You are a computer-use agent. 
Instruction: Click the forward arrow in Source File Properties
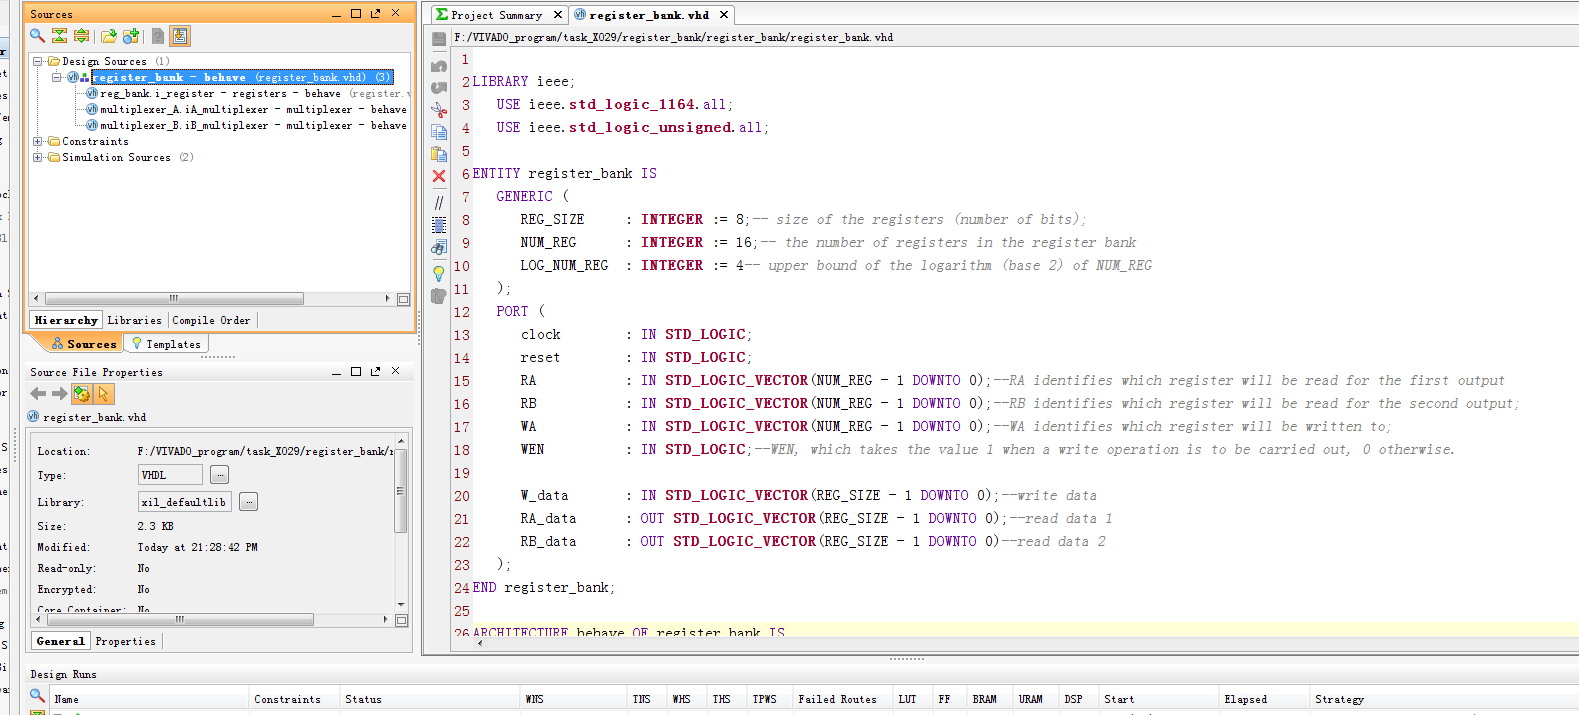(x=59, y=394)
